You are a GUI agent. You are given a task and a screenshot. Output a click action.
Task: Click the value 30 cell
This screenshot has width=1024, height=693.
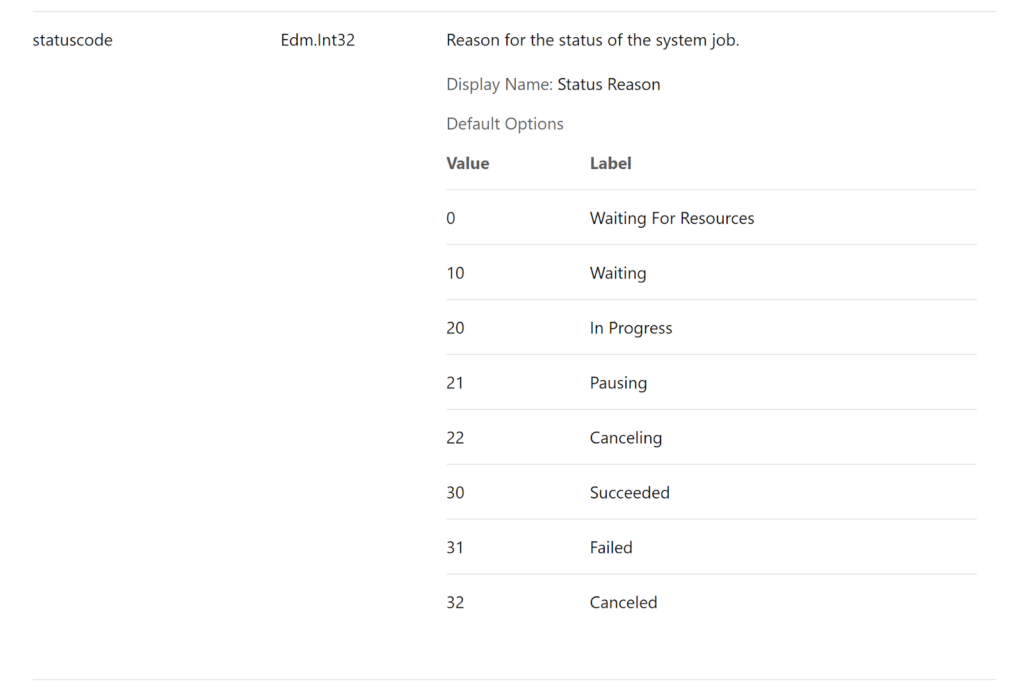455,493
